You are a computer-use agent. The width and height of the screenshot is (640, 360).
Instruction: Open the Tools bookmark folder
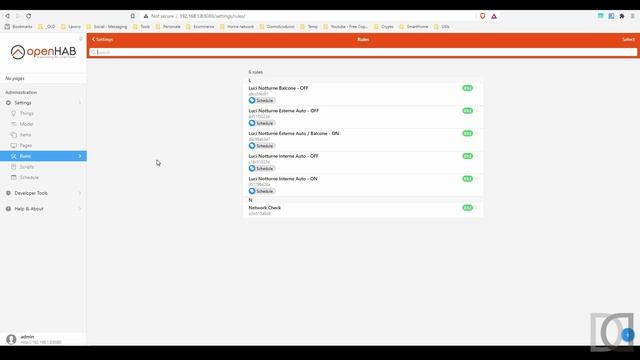point(142,27)
